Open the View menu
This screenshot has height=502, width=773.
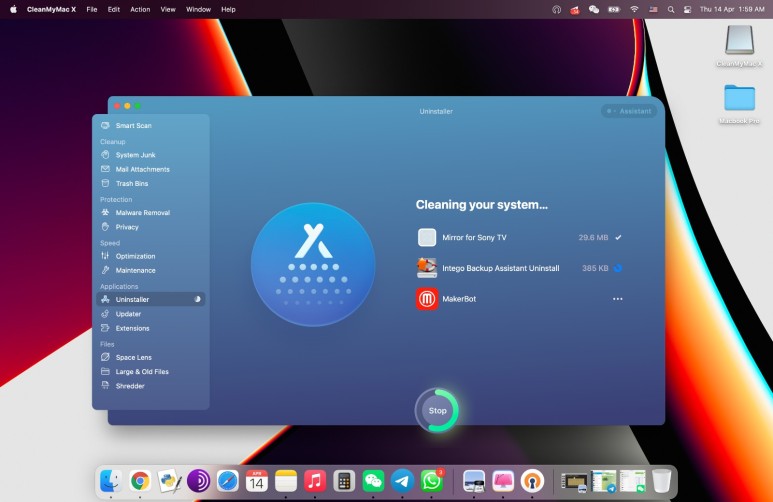pos(168,9)
